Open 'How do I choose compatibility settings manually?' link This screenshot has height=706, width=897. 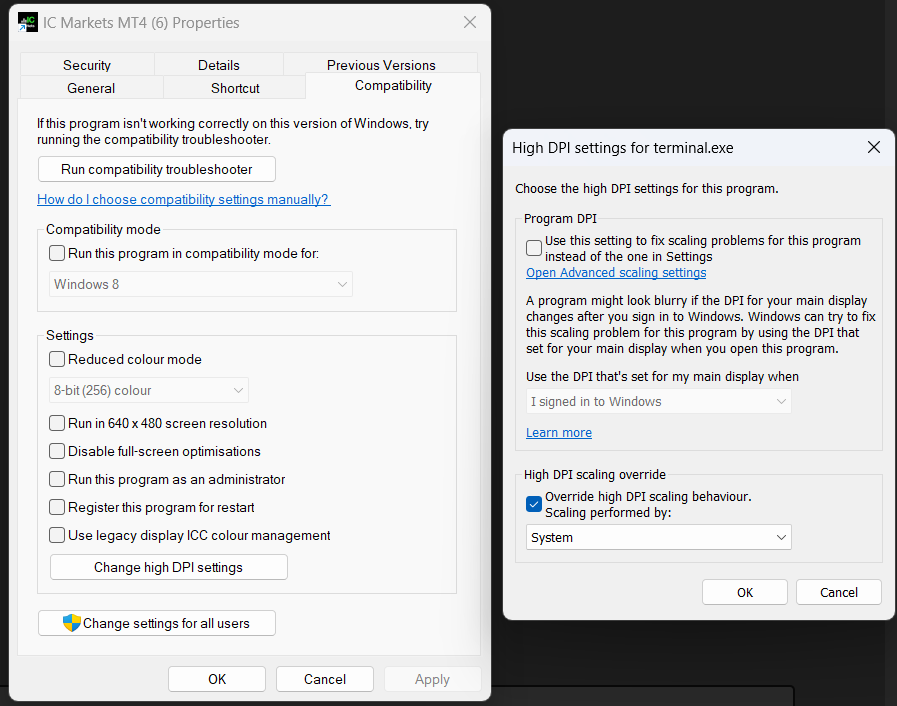(x=184, y=199)
